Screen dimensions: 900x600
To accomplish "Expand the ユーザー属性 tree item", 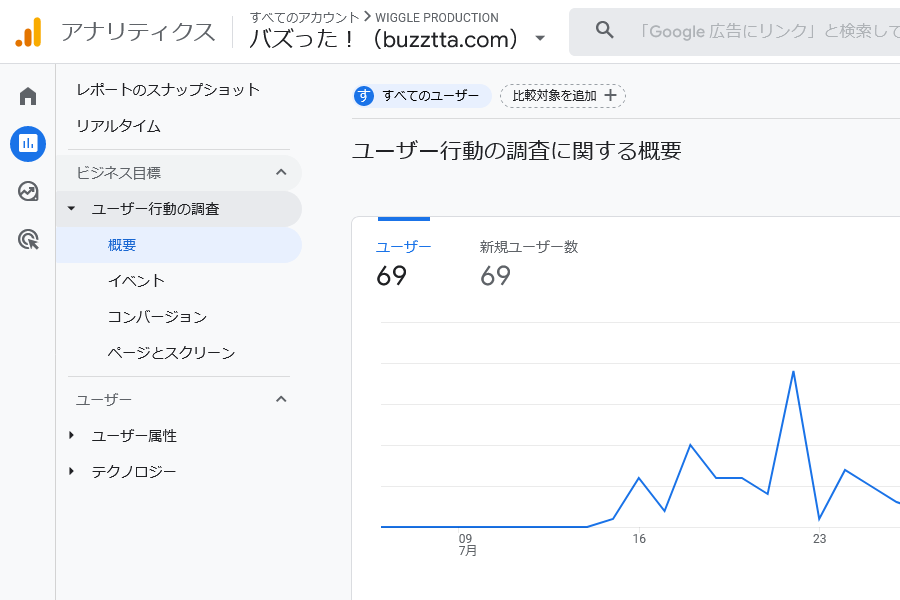I will point(71,435).
